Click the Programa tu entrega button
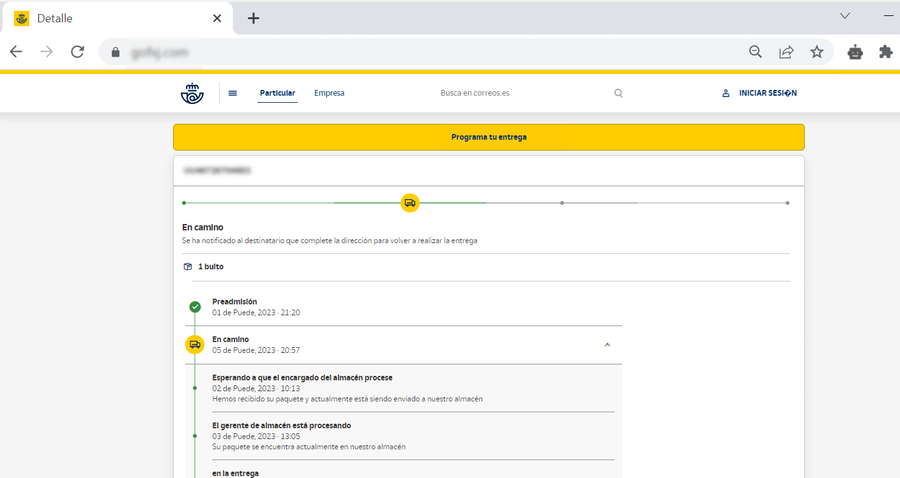 tap(488, 137)
